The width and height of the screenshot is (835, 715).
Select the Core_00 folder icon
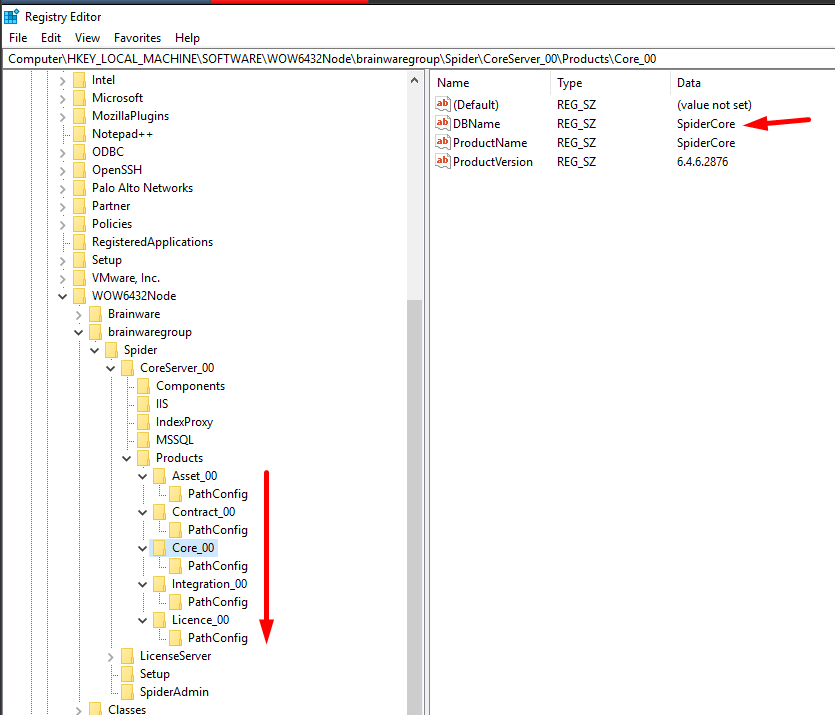(159, 548)
